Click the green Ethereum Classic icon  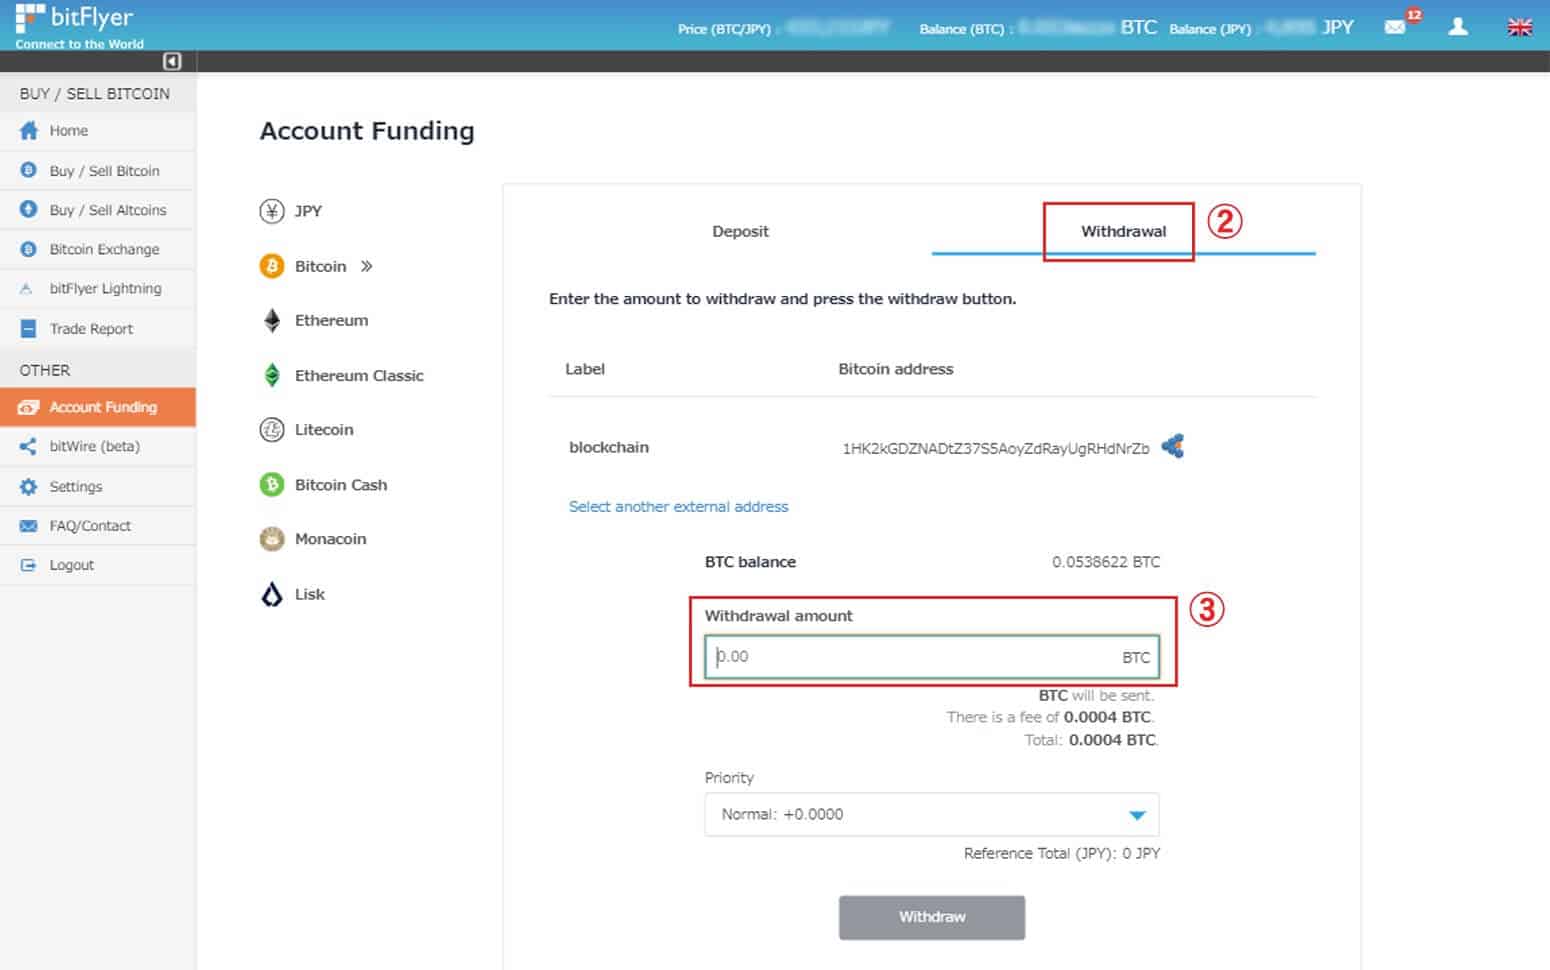click(x=272, y=375)
